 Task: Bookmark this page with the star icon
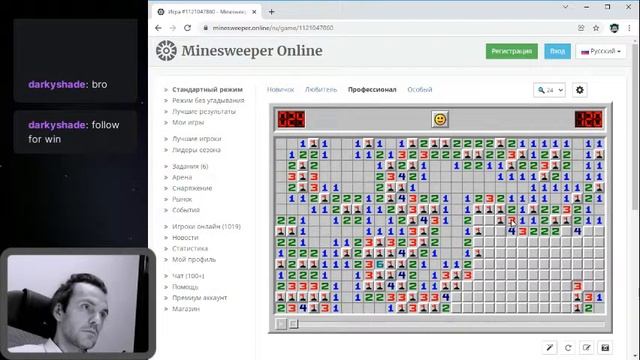click(x=596, y=28)
